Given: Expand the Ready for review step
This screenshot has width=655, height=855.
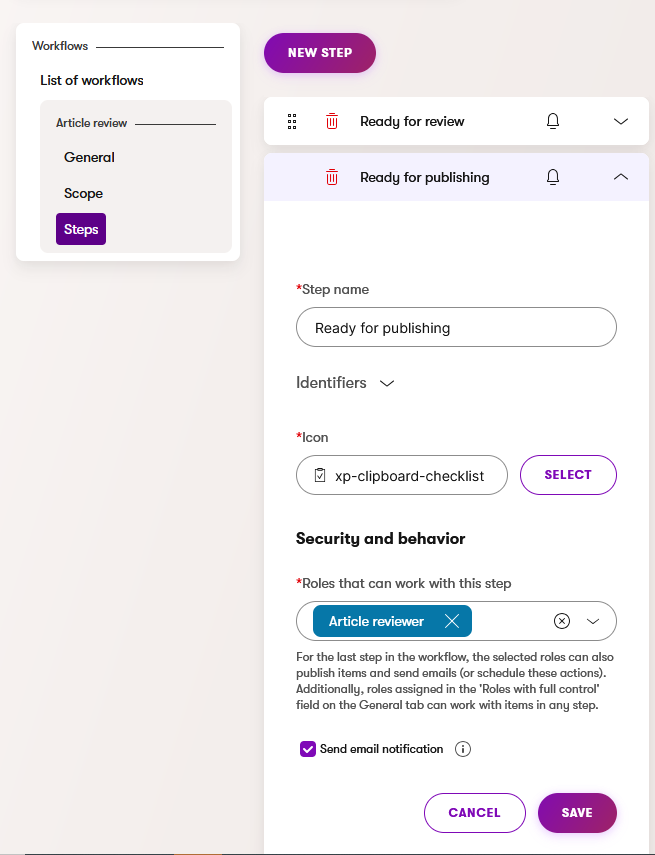Looking at the screenshot, I should (621, 122).
